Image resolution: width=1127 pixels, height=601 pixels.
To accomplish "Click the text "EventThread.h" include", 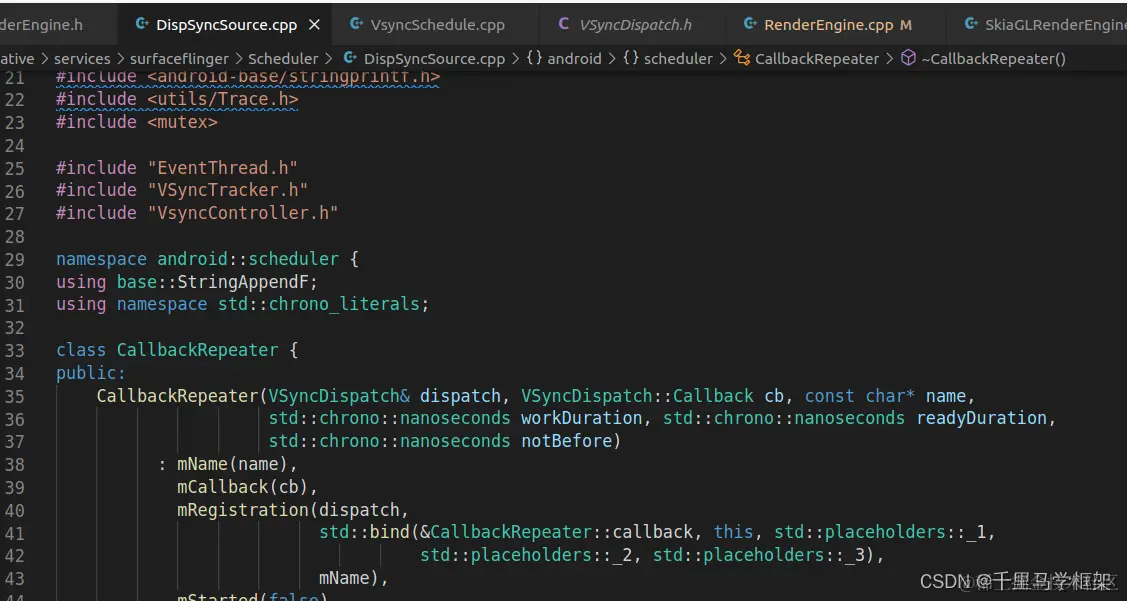I will pyautogui.click(x=223, y=168).
